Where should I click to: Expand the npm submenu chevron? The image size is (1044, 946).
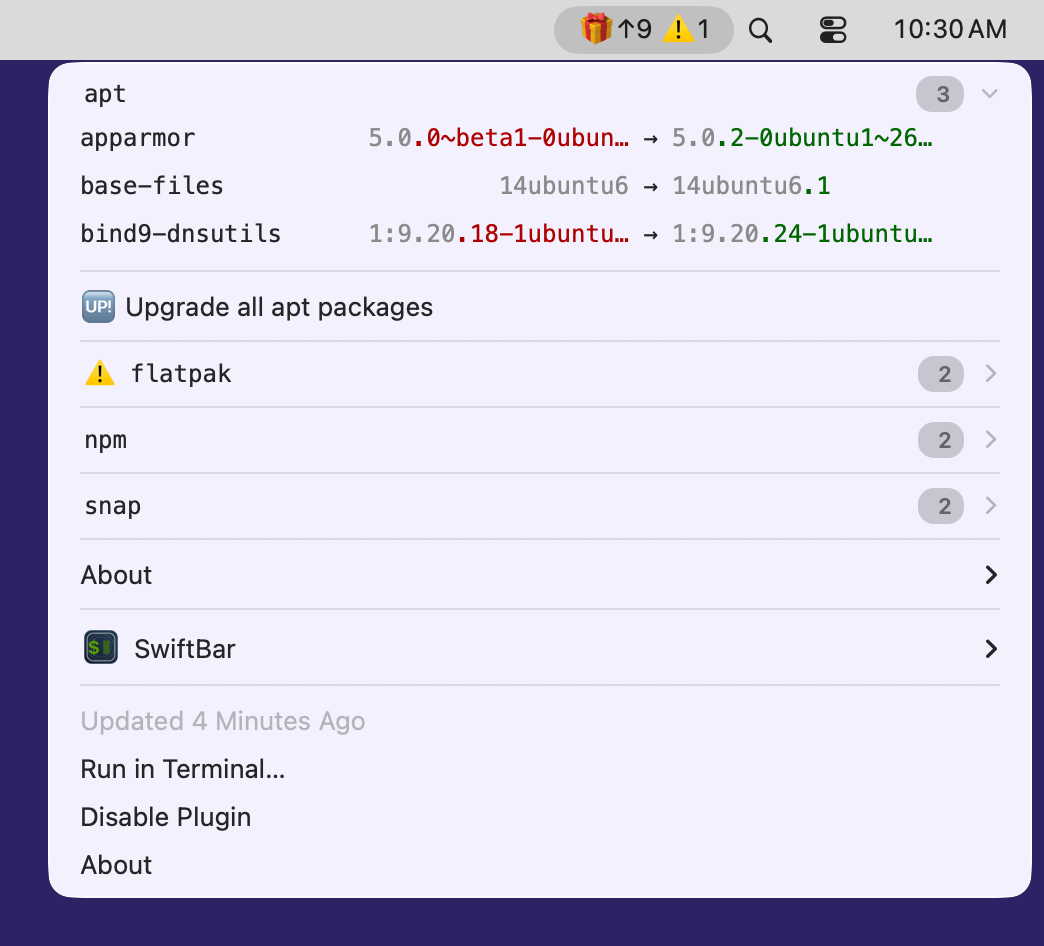click(991, 439)
